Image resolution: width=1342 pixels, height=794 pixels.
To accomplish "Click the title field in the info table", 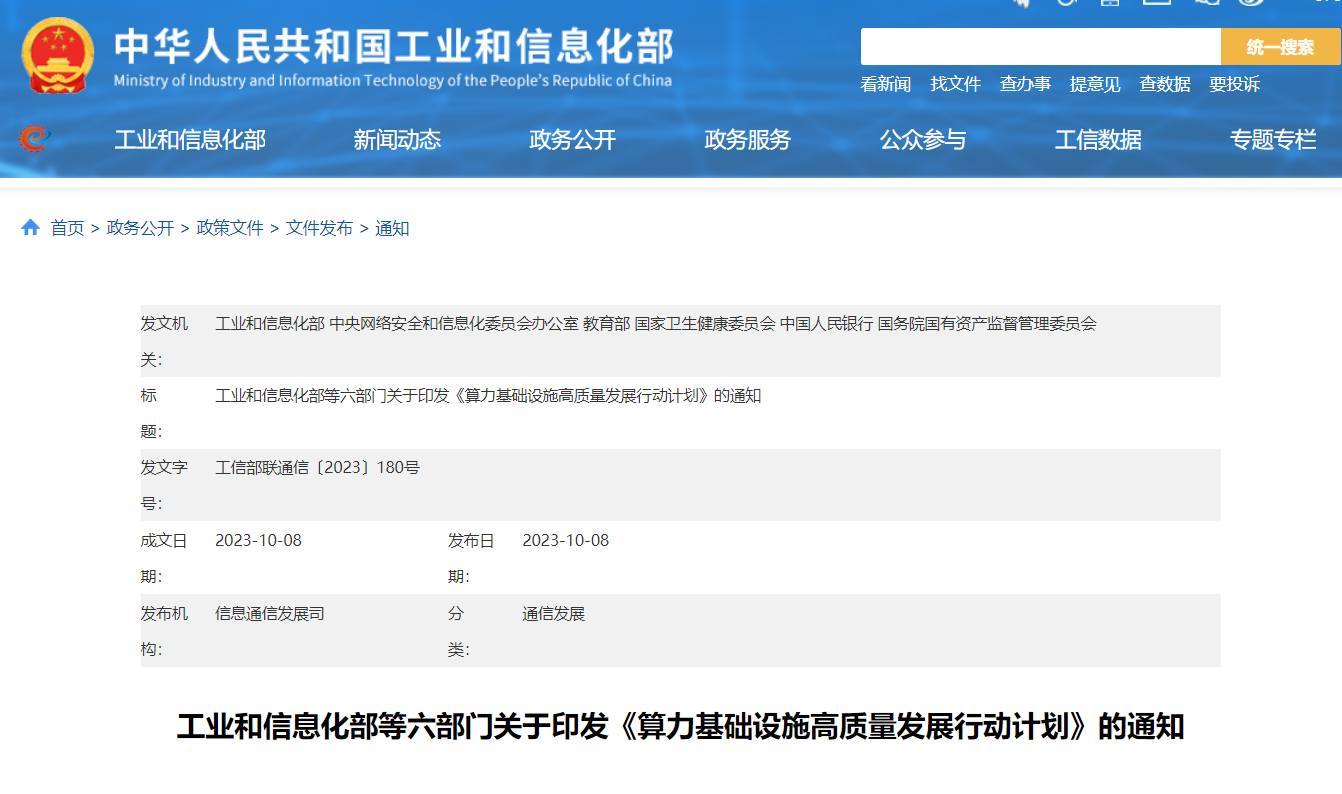I will pos(488,395).
